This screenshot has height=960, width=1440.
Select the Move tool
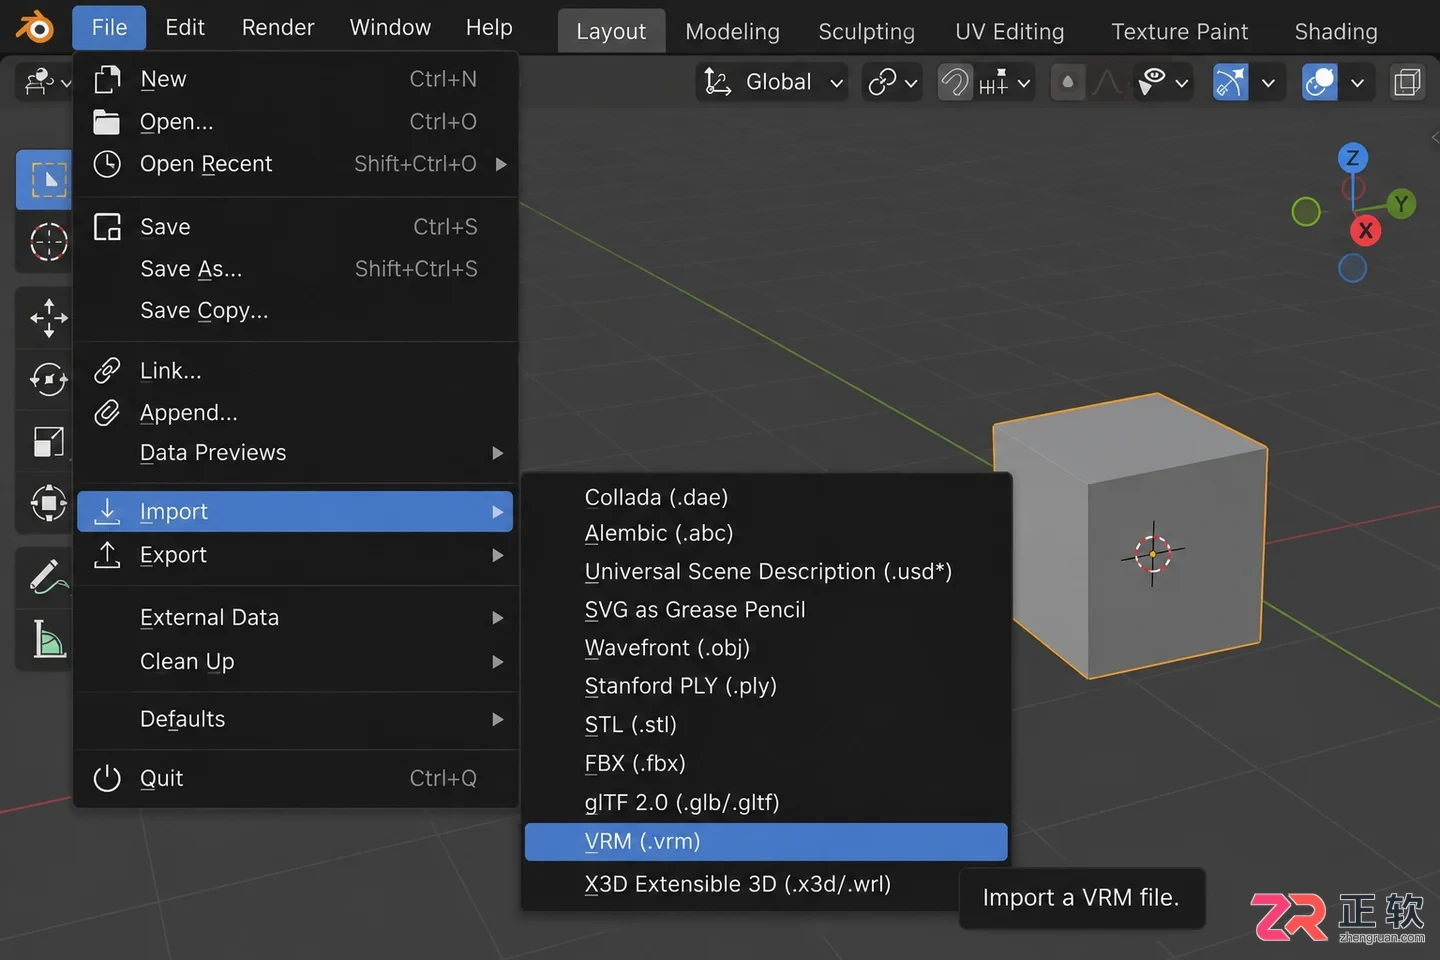pyautogui.click(x=48, y=318)
